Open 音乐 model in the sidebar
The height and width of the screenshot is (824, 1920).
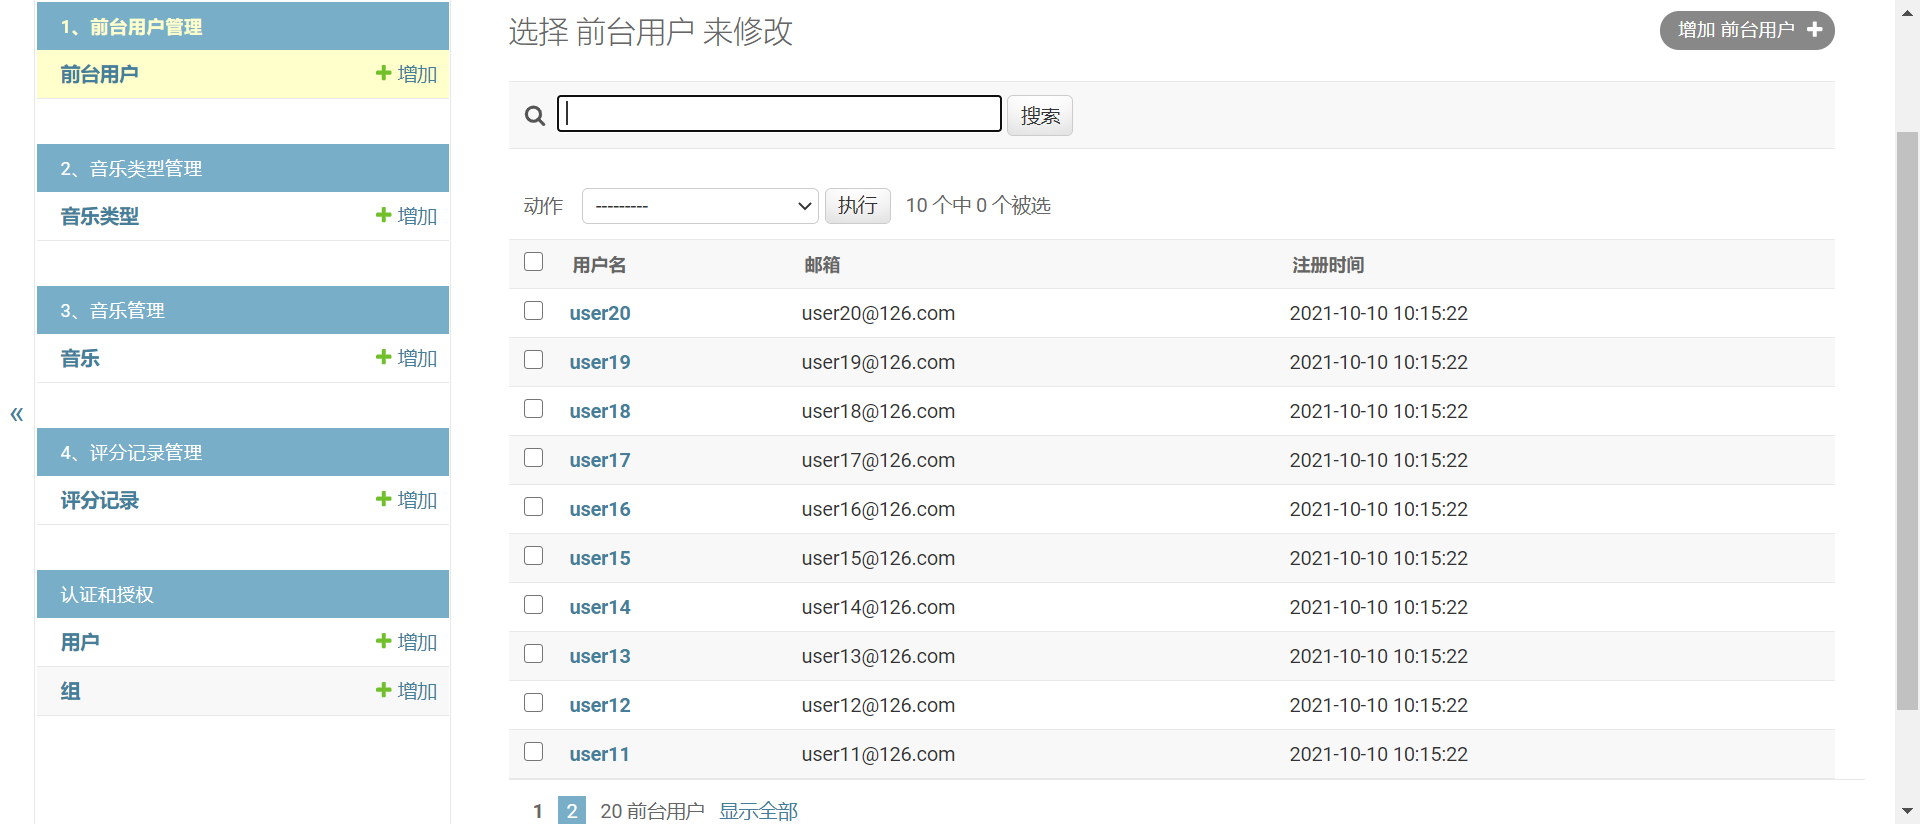click(x=80, y=358)
